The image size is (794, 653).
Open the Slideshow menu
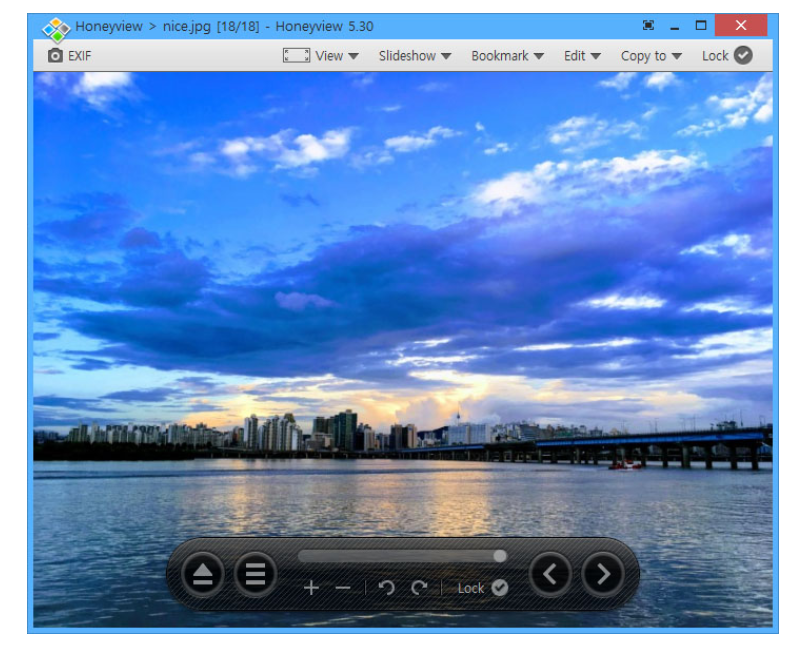tap(415, 56)
